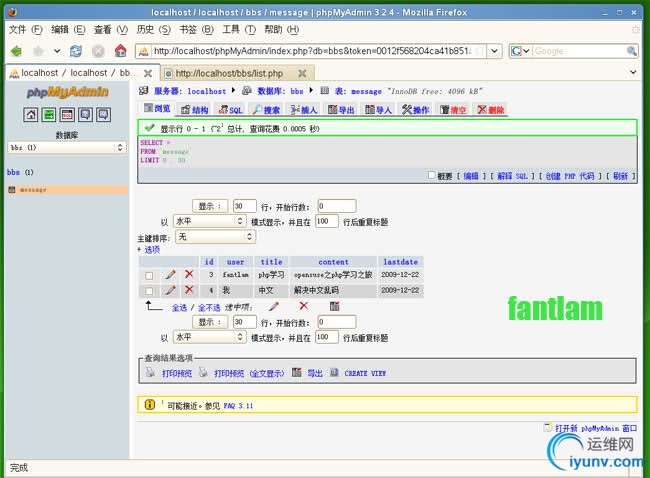Close the list.php browser tab
Screen dimensions: 650x478
pyautogui.click(x=302, y=73)
